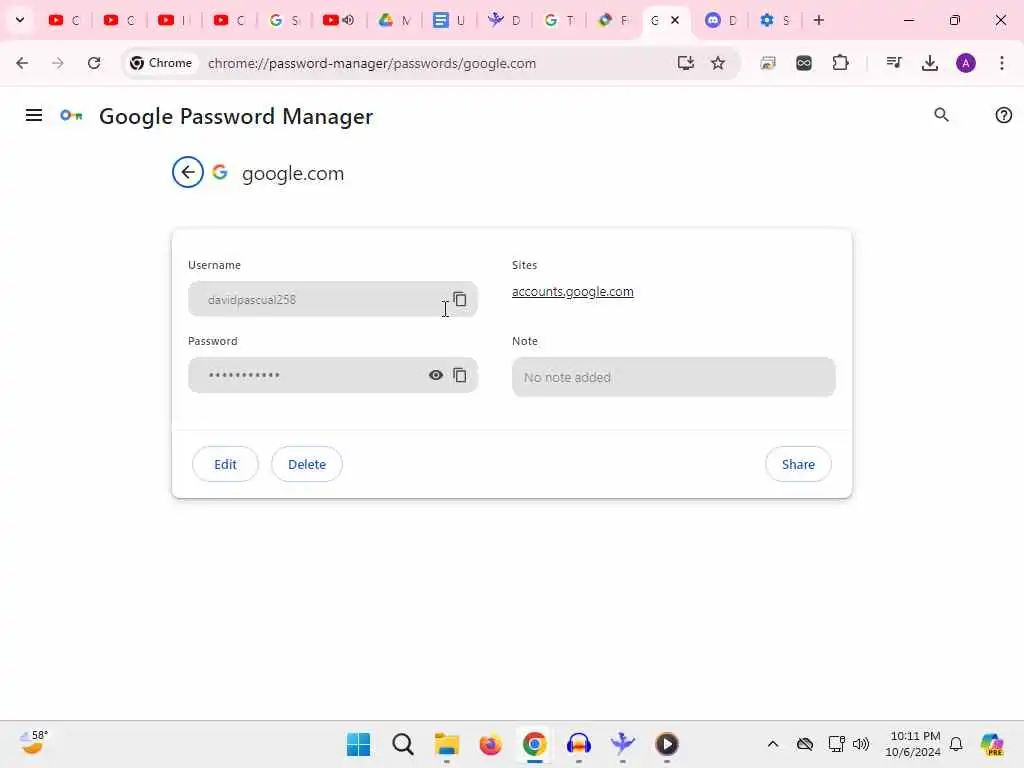Search saved passwords with magnifier icon
Screen dimensions: 1024x768
(x=941, y=115)
